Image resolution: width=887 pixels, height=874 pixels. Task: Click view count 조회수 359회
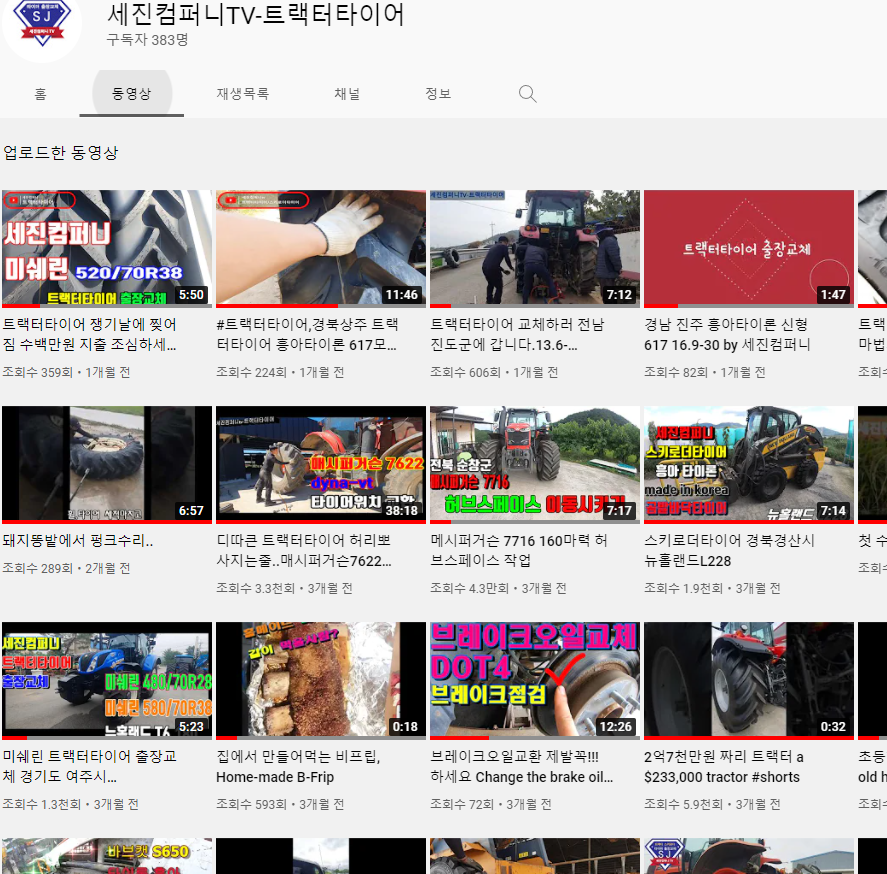click(x=37, y=372)
